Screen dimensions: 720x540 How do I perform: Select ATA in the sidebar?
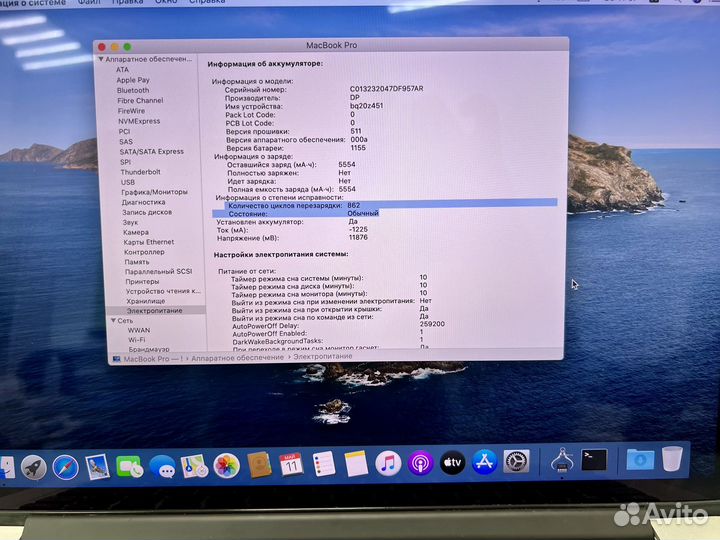tap(123, 70)
